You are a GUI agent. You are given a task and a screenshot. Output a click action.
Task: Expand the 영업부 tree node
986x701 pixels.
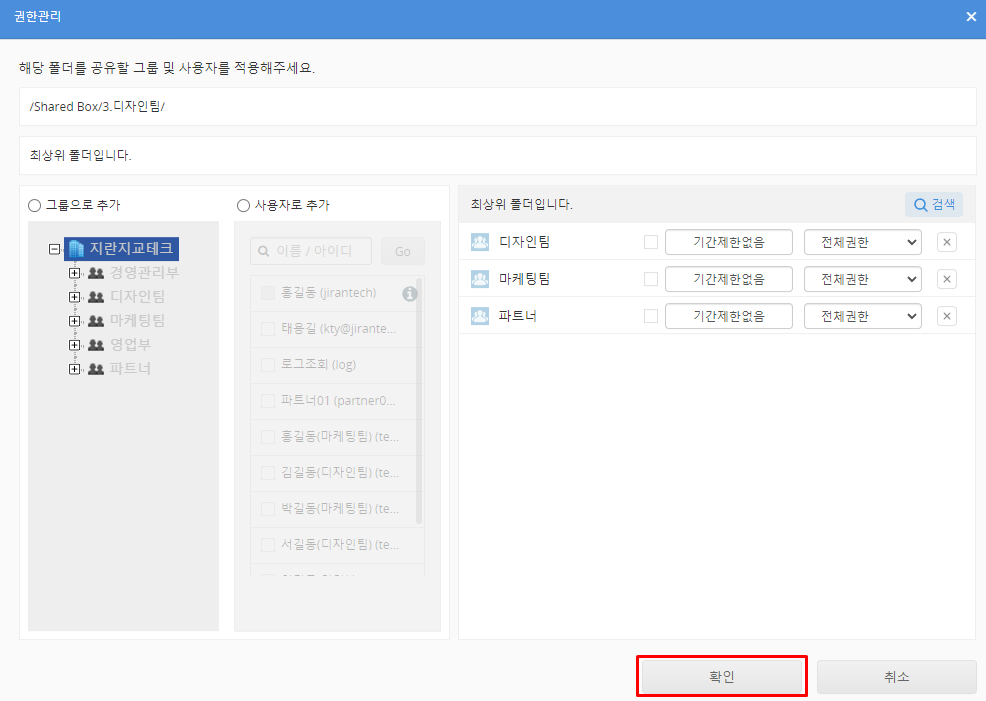(x=74, y=345)
